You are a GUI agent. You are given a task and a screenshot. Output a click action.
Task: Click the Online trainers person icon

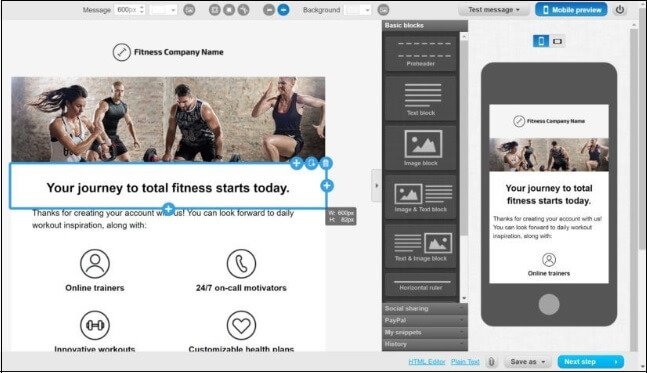point(95,263)
